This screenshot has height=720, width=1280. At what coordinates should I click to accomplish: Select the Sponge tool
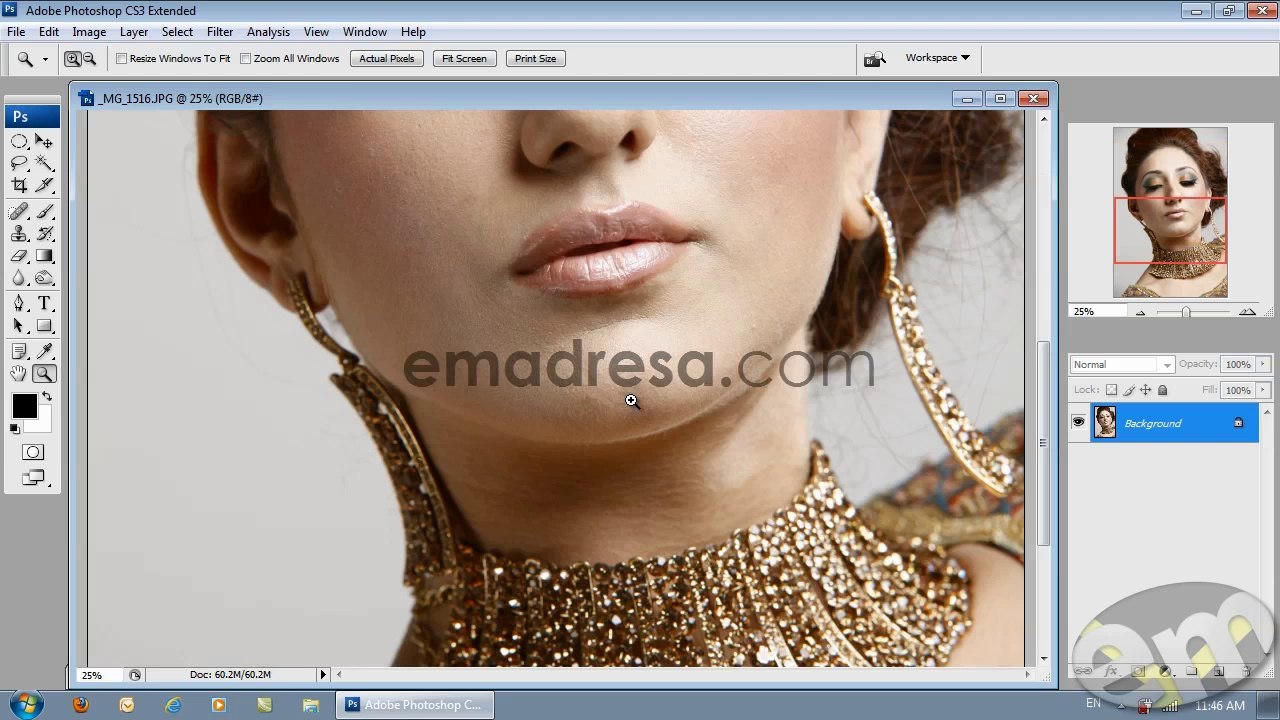(x=44, y=278)
